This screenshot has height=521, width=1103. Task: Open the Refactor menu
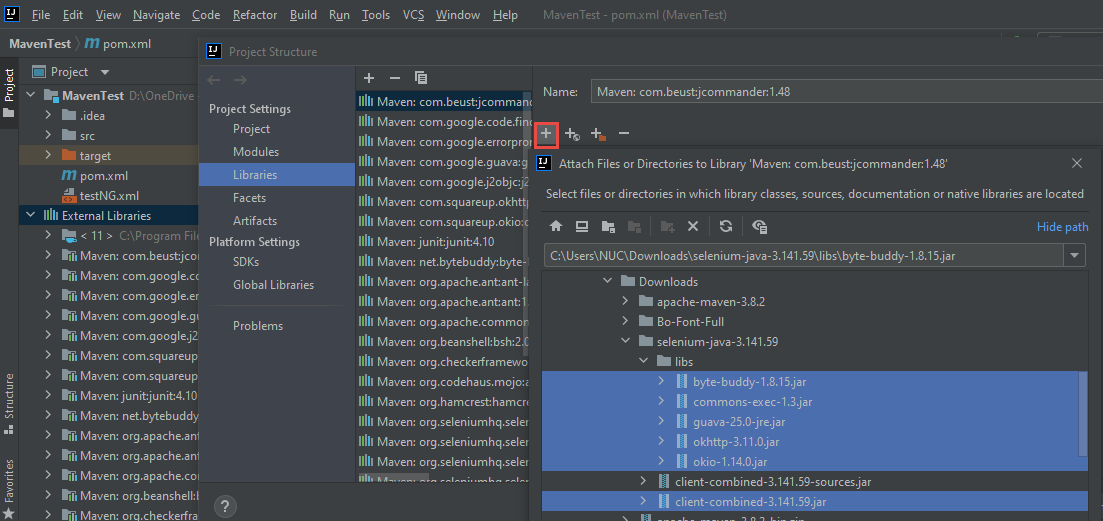pos(255,15)
